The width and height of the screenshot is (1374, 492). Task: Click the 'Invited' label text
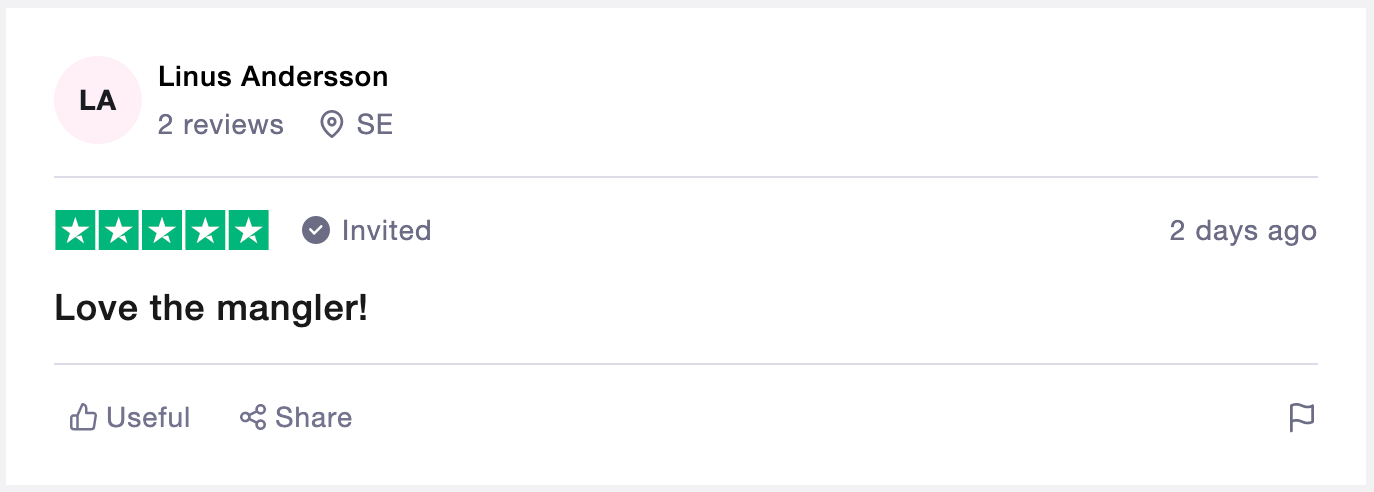point(386,231)
